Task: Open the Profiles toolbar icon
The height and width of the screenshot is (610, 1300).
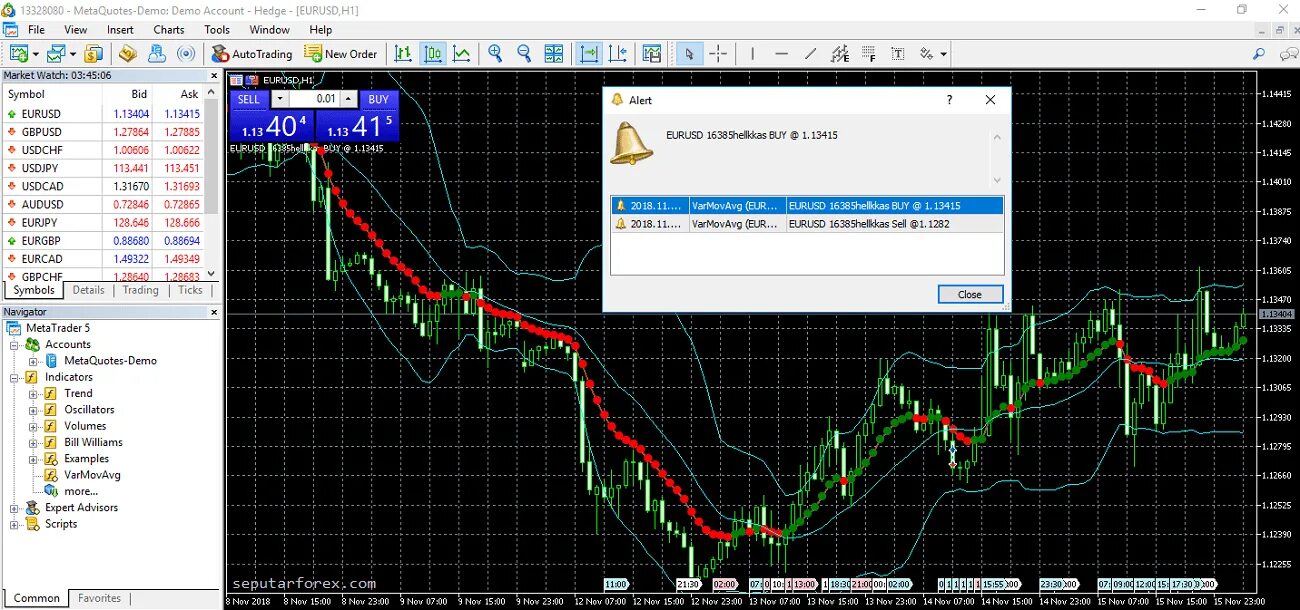Action: tap(56, 54)
